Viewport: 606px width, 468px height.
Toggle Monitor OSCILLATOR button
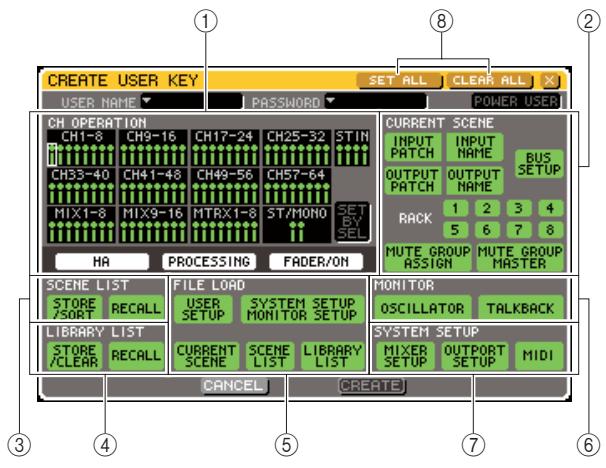[x=423, y=308]
